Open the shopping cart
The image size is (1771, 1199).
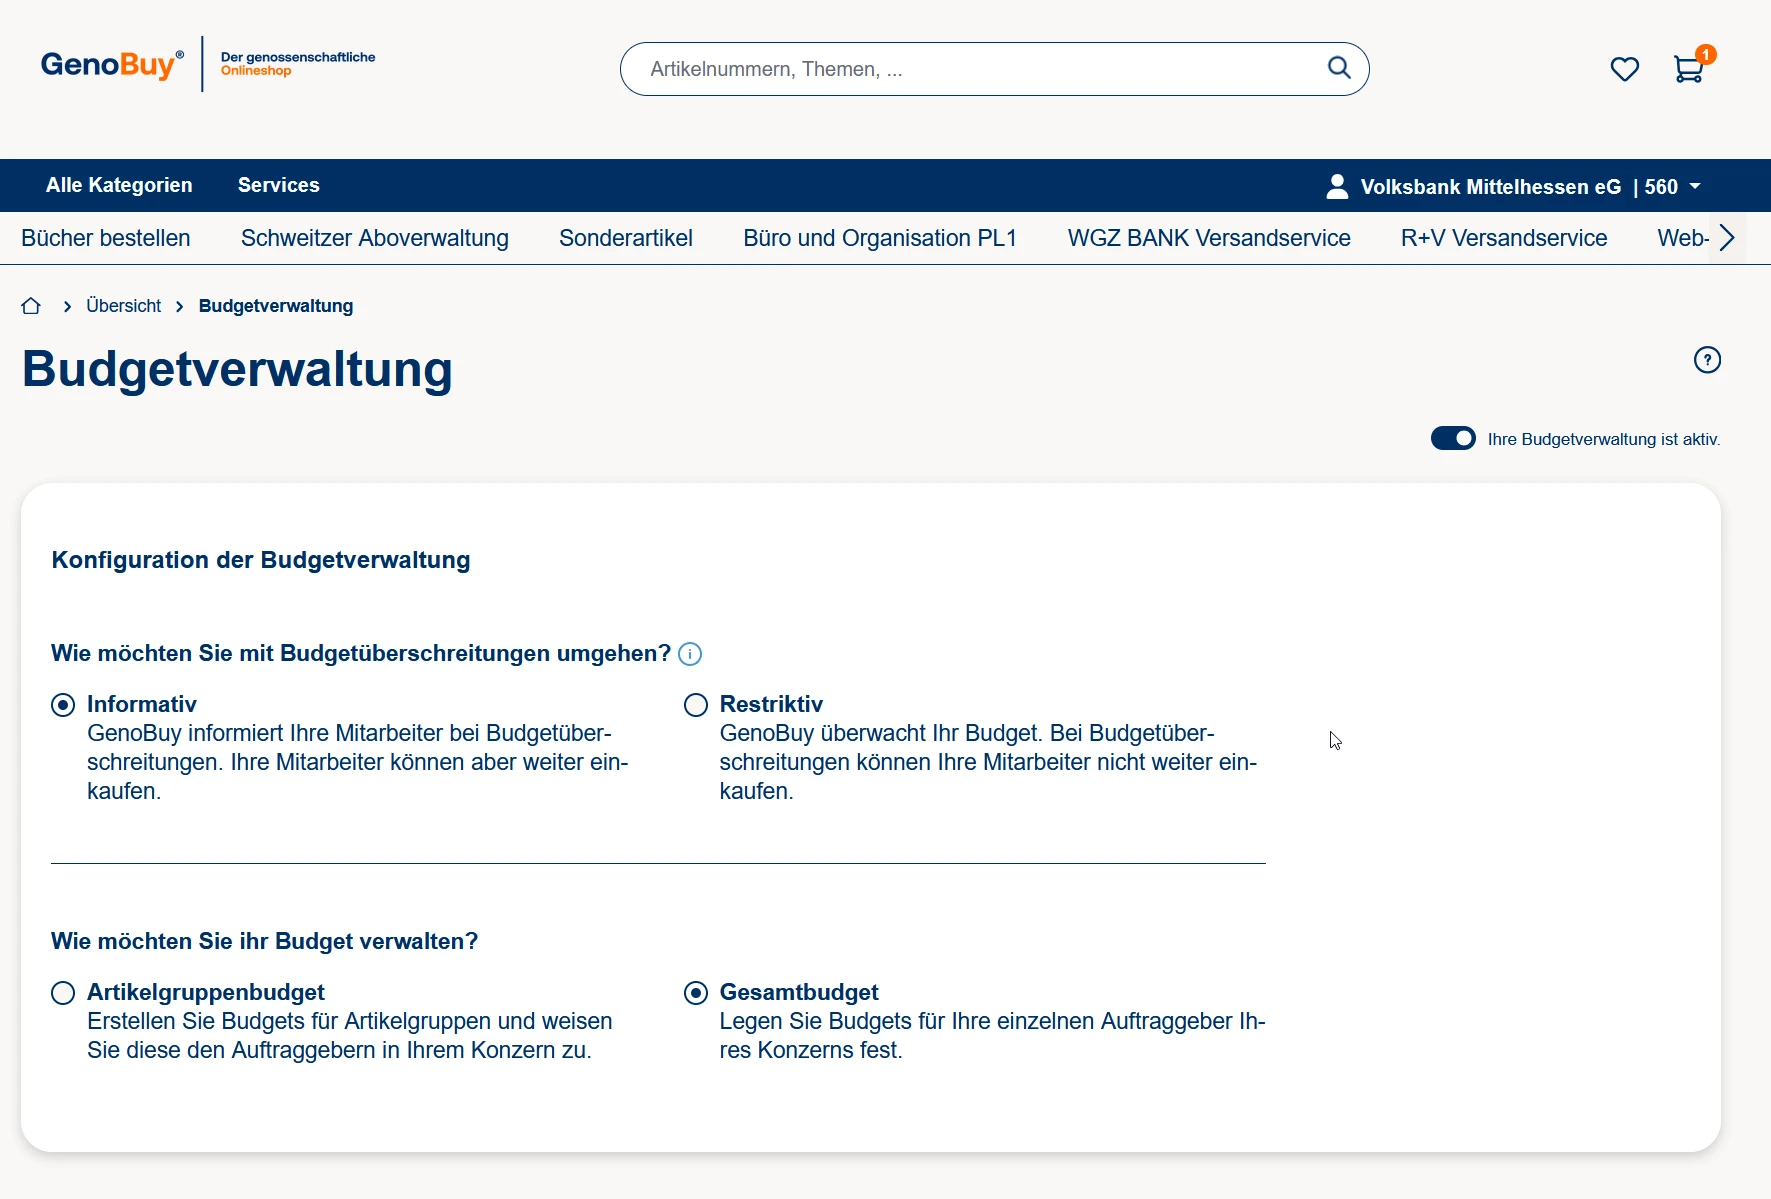[1688, 69]
